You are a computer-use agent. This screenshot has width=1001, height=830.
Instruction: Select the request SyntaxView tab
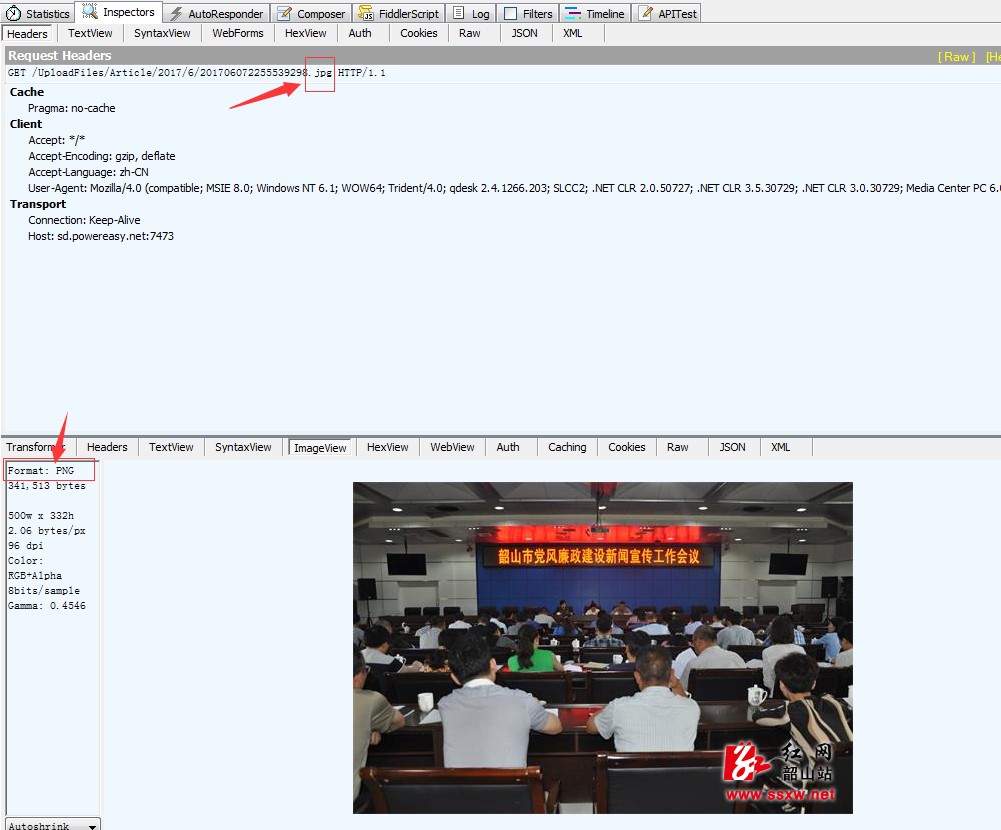162,33
